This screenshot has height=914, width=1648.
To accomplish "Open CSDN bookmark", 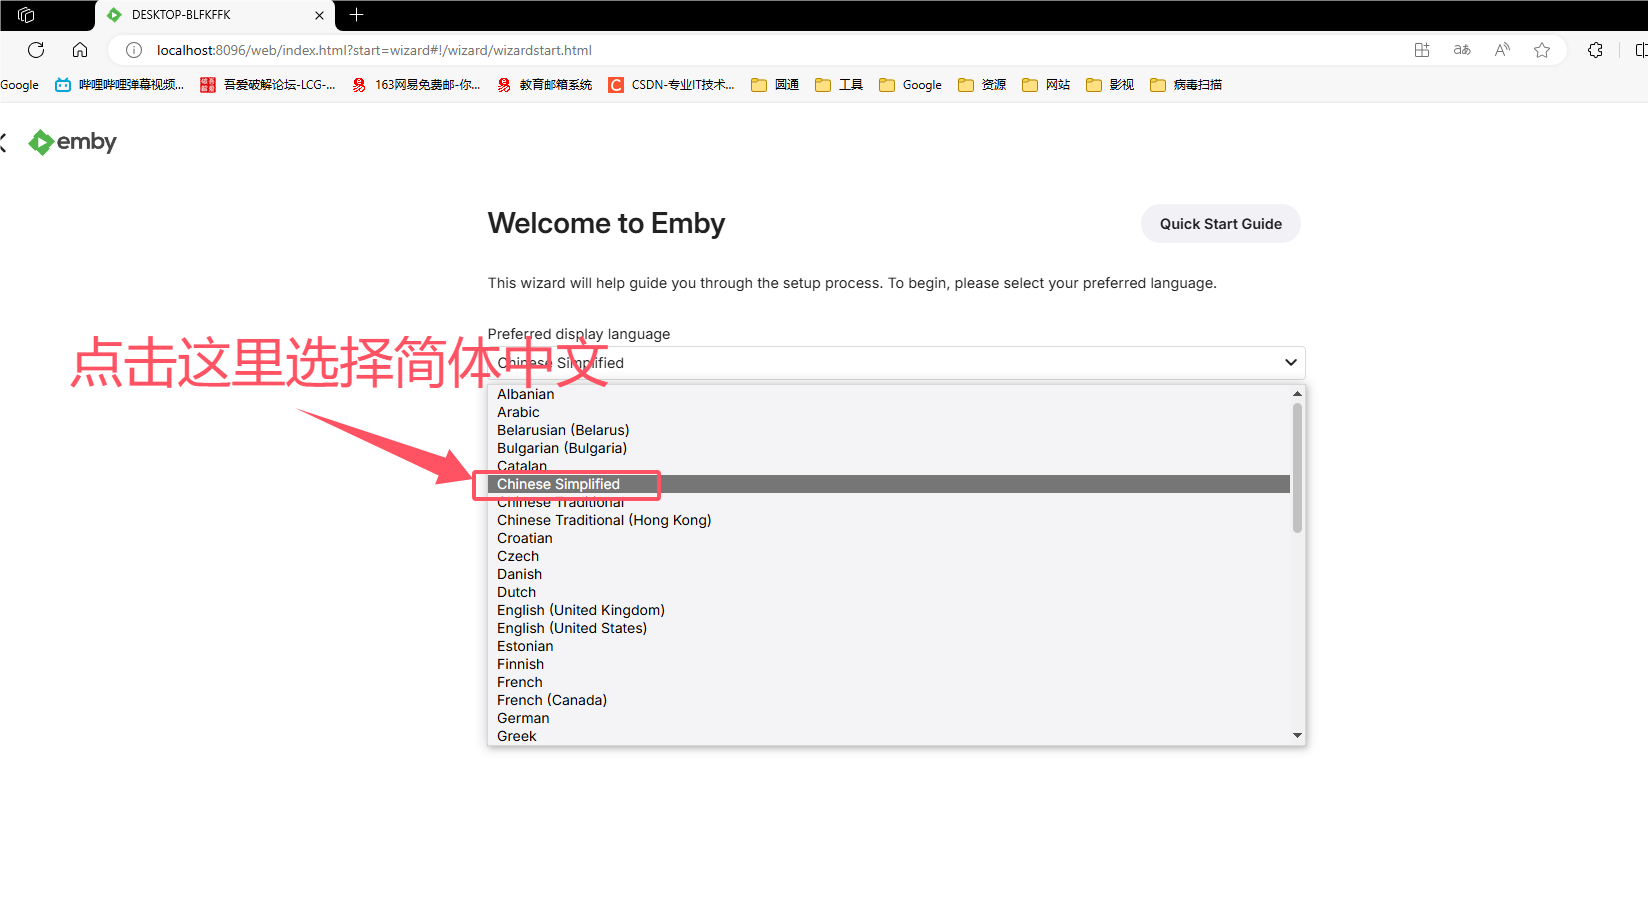I will pos(671,85).
